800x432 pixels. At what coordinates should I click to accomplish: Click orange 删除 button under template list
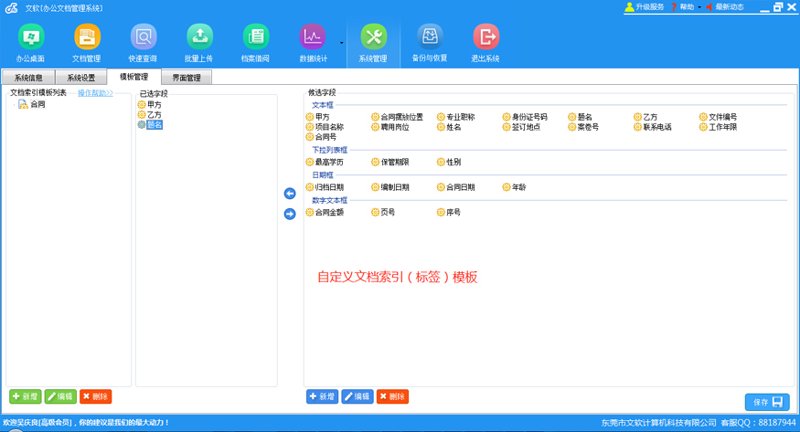tap(95, 396)
